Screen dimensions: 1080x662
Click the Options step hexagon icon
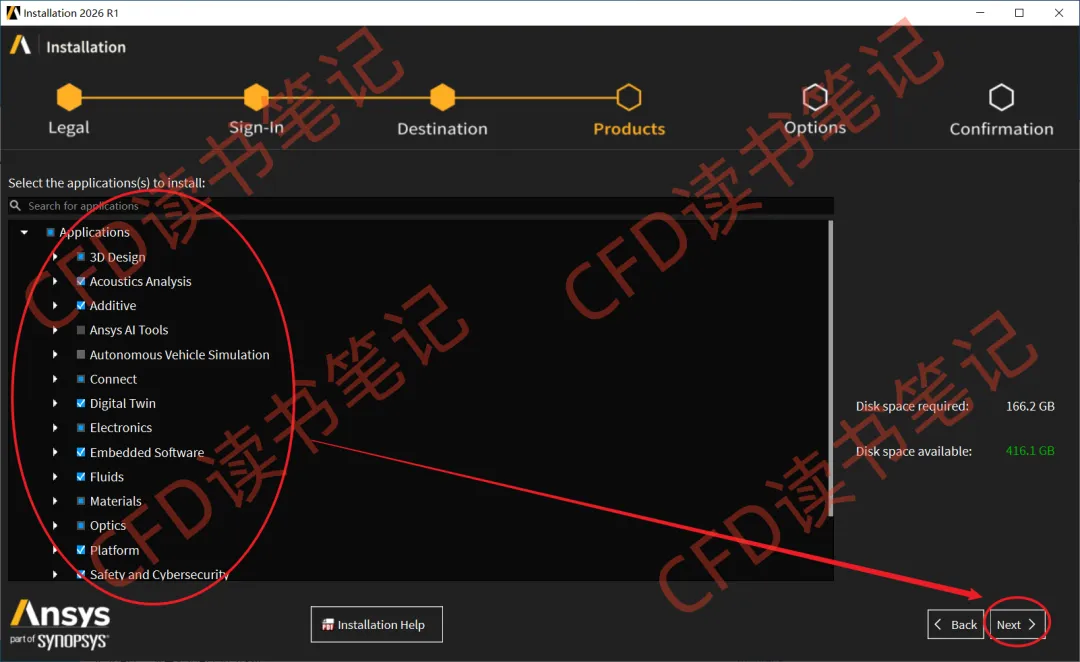(815, 97)
